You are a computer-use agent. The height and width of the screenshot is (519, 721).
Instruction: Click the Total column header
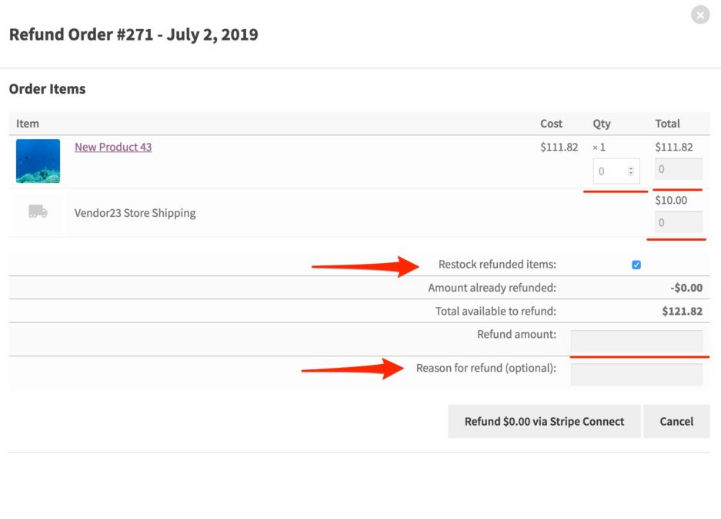click(667, 124)
